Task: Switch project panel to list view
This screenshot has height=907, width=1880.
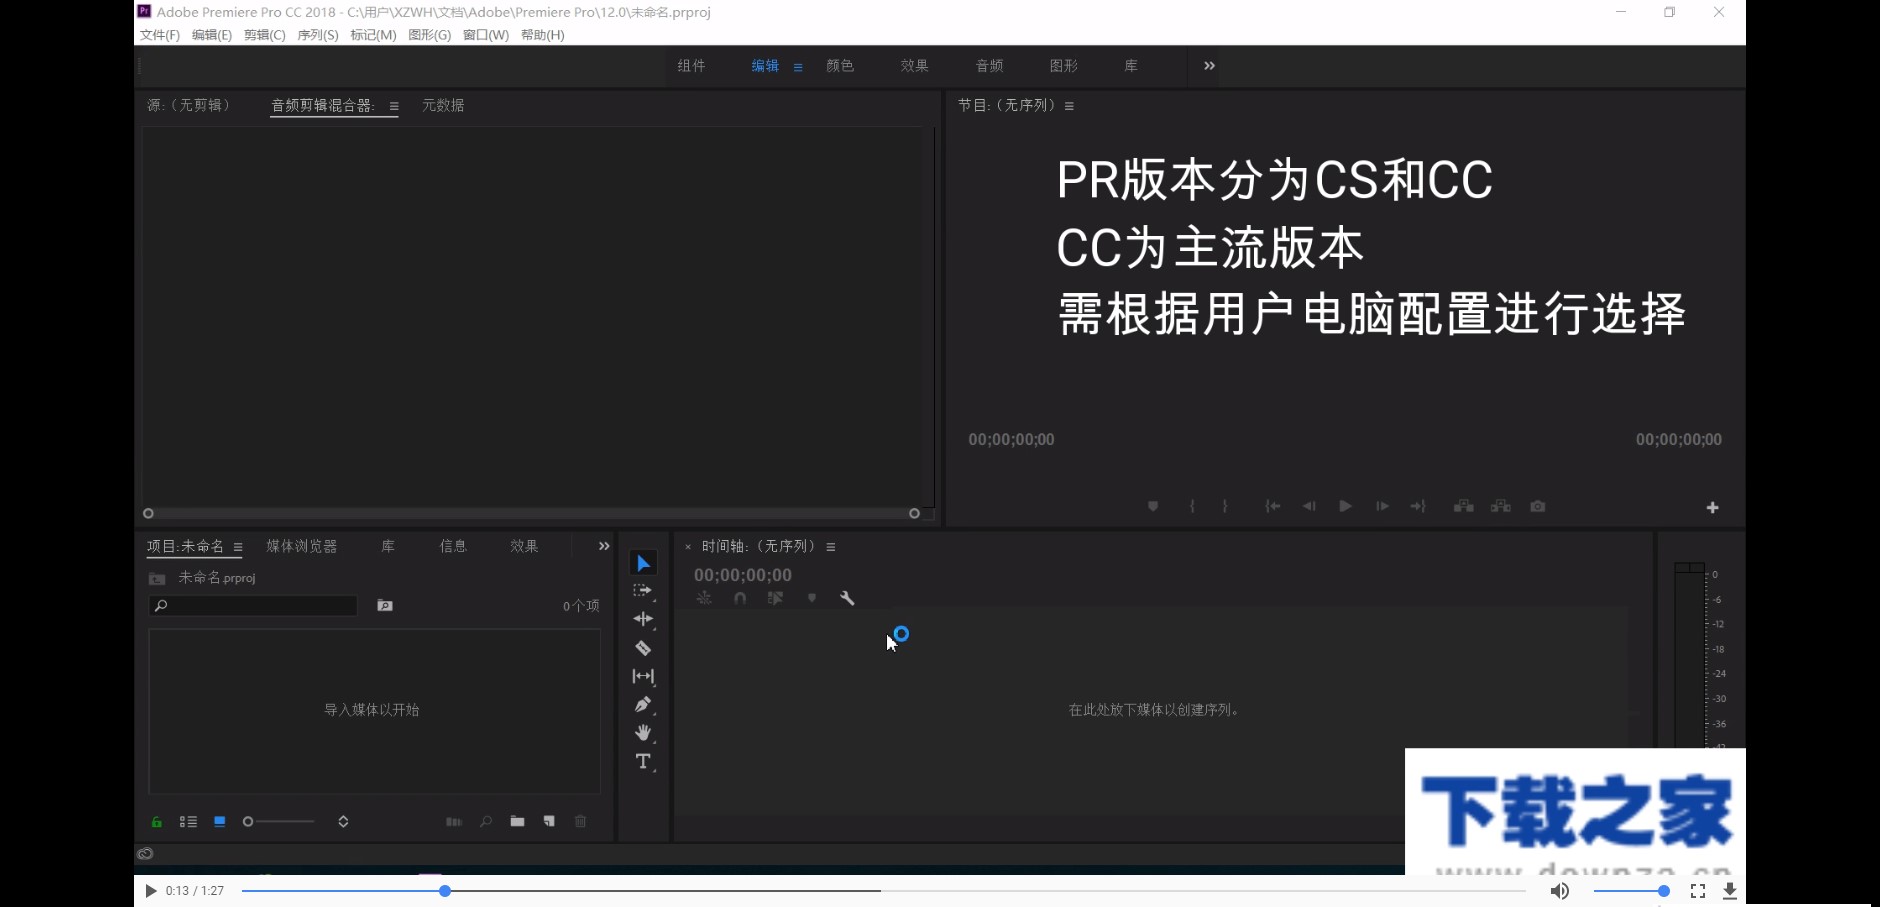Action: [x=189, y=821]
